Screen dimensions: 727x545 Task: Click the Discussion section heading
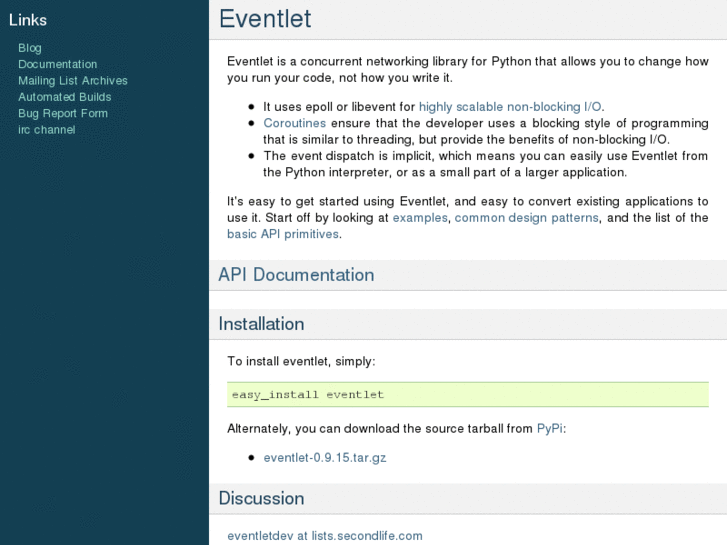pyautogui.click(x=261, y=498)
